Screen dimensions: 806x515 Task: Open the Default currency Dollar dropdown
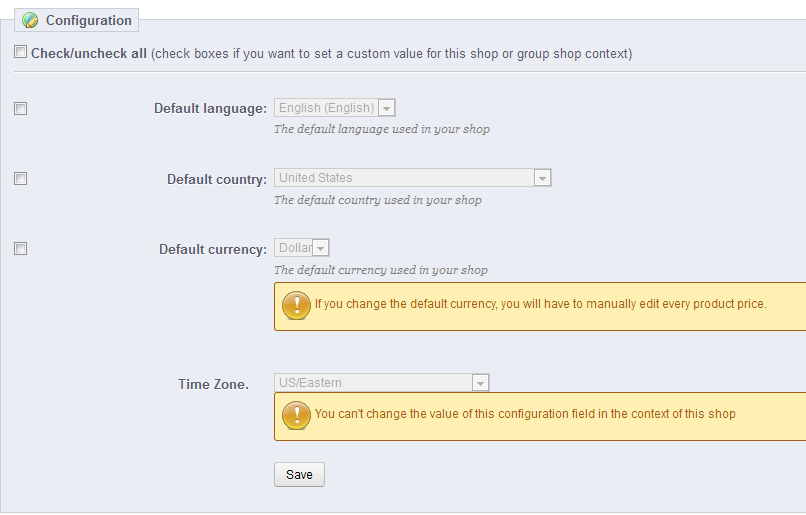(302, 248)
